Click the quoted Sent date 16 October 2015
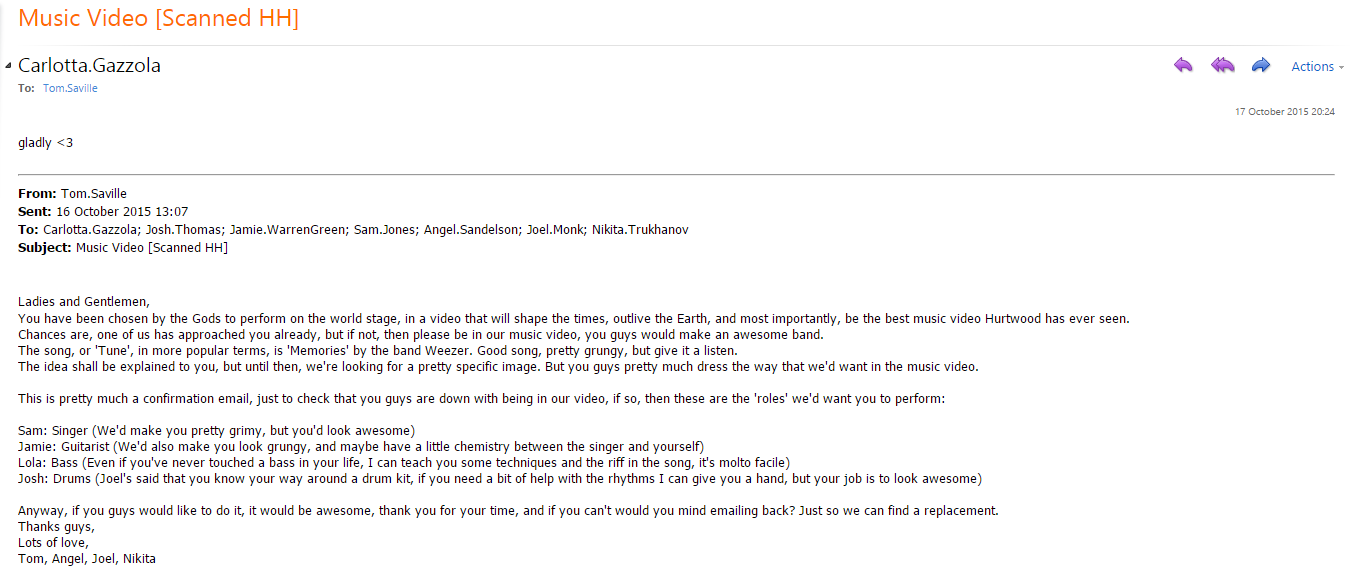 coord(102,212)
